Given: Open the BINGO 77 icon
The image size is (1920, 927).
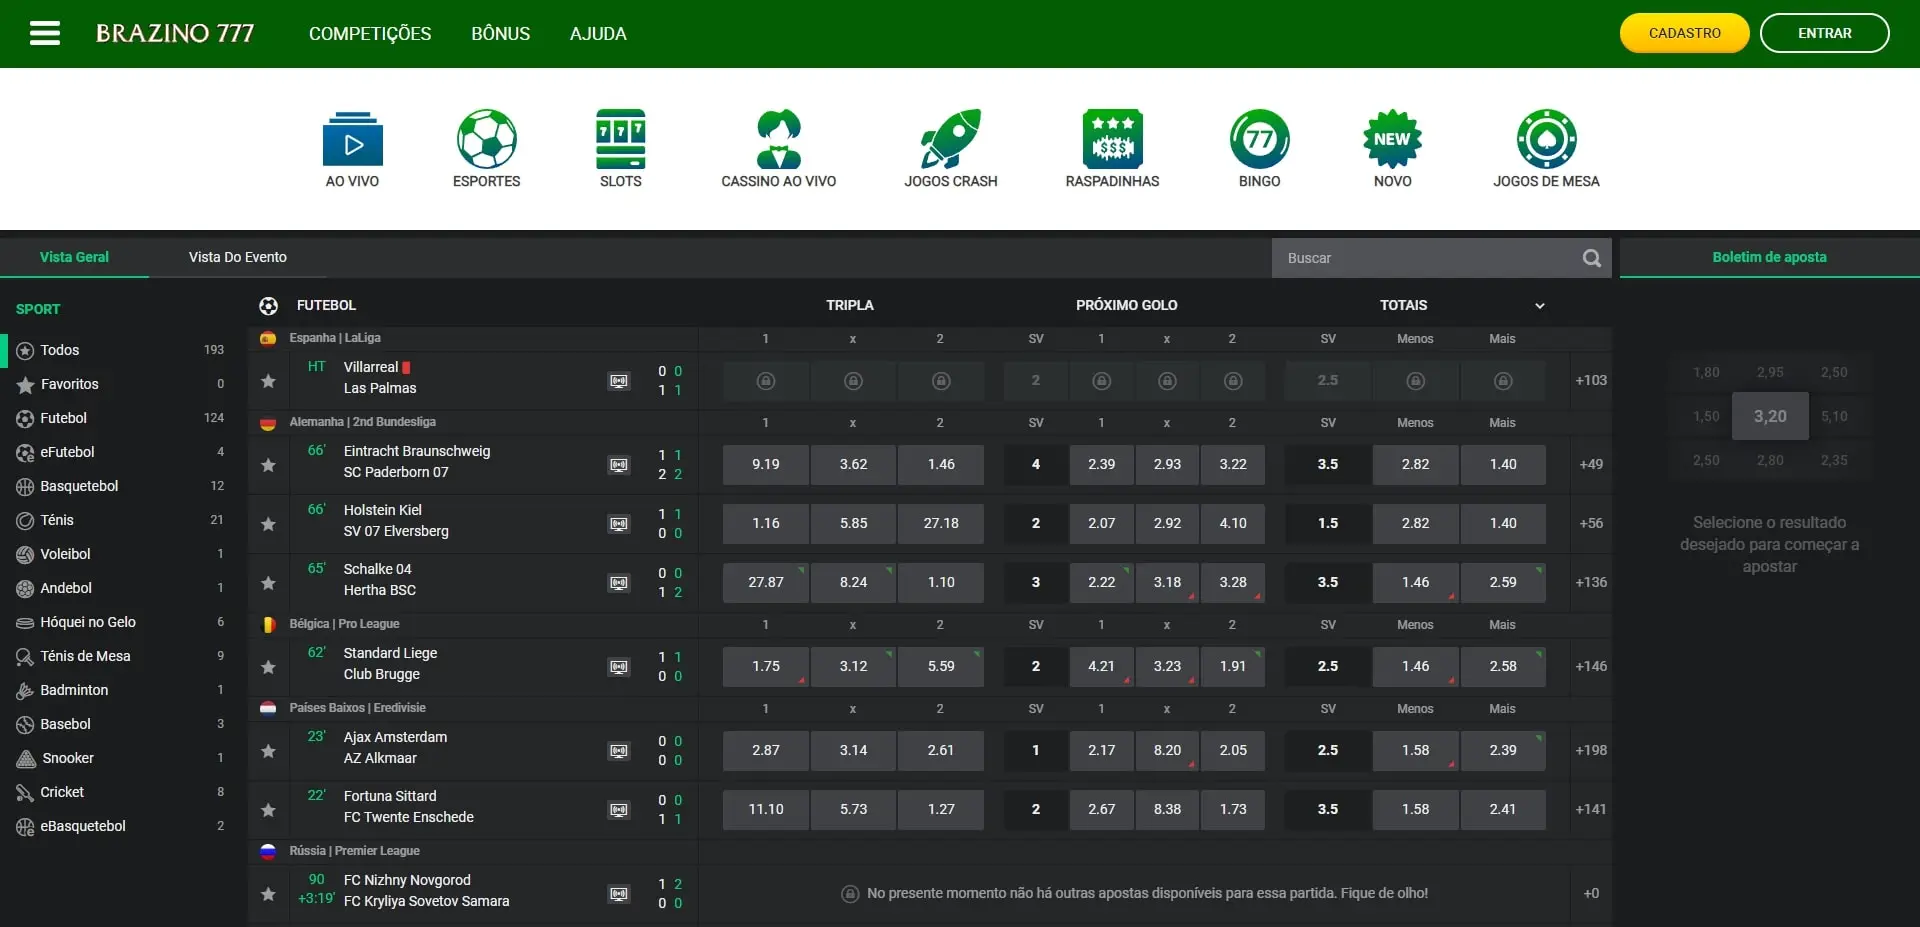Looking at the screenshot, I should click(1259, 139).
